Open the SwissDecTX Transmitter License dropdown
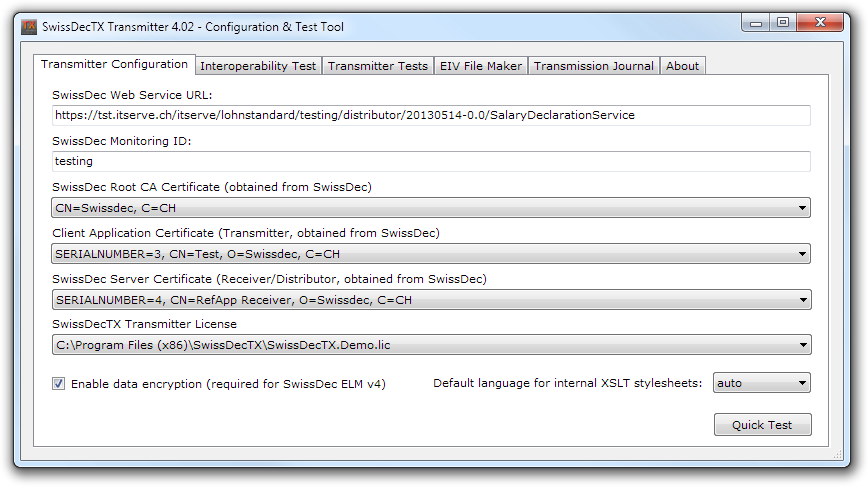This screenshot has height=487, width=868. [431, 346]
